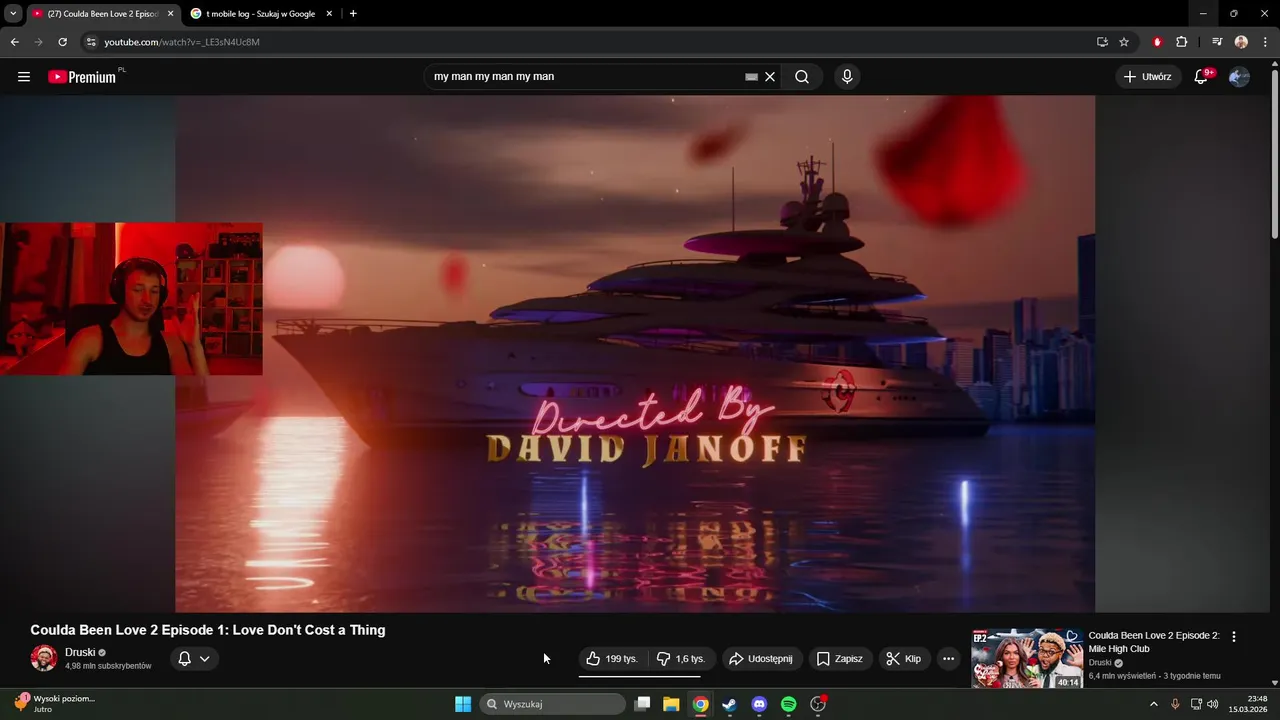Start voice search with the microphone
1280x720 pixels.
coord(847,77)
